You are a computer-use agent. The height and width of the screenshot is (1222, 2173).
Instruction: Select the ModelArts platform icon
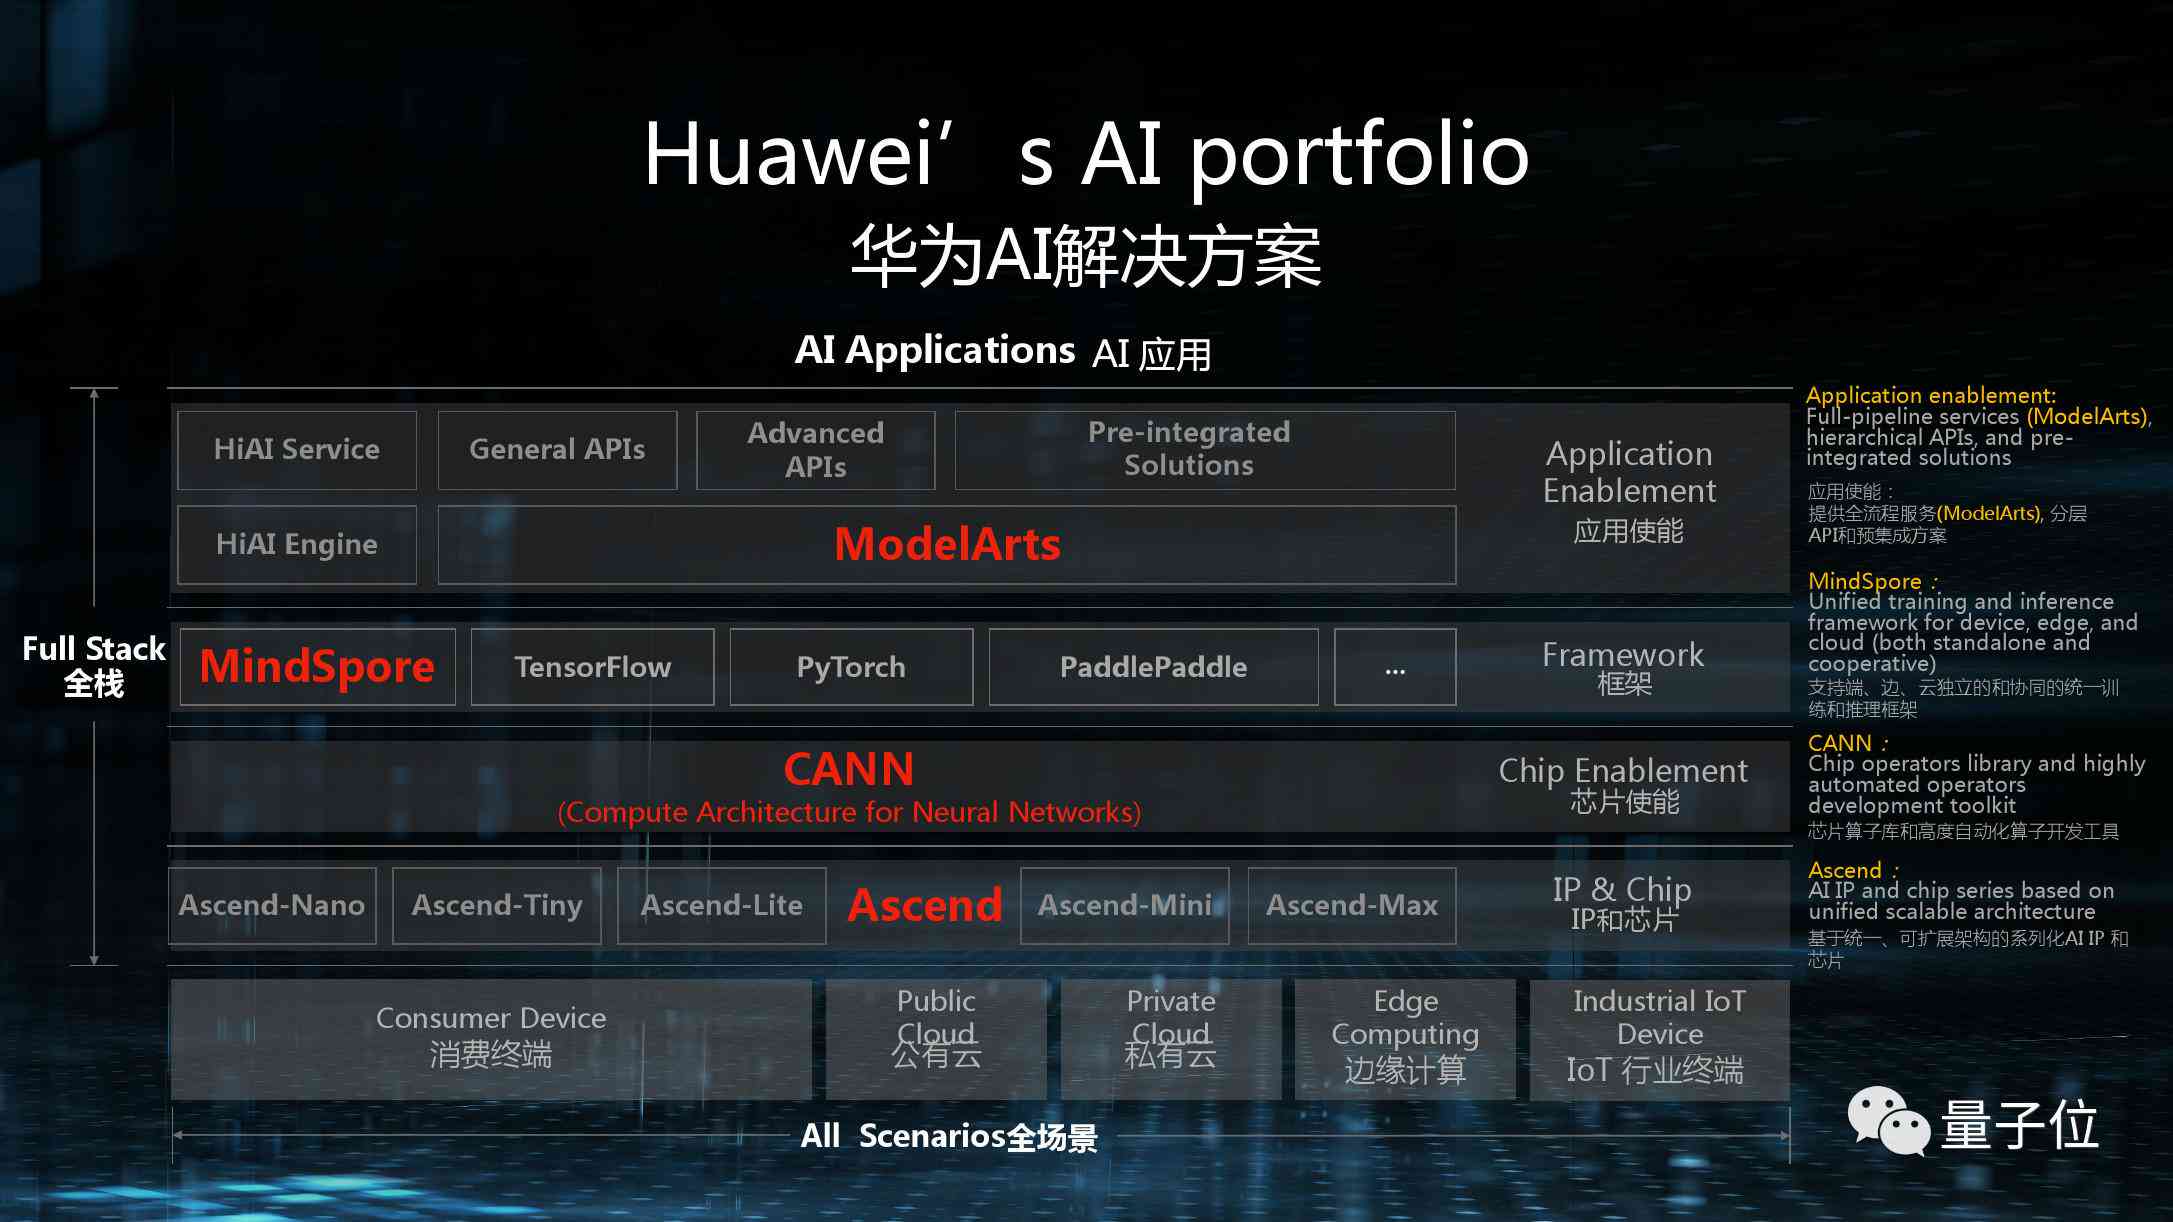tap(946, 543)
